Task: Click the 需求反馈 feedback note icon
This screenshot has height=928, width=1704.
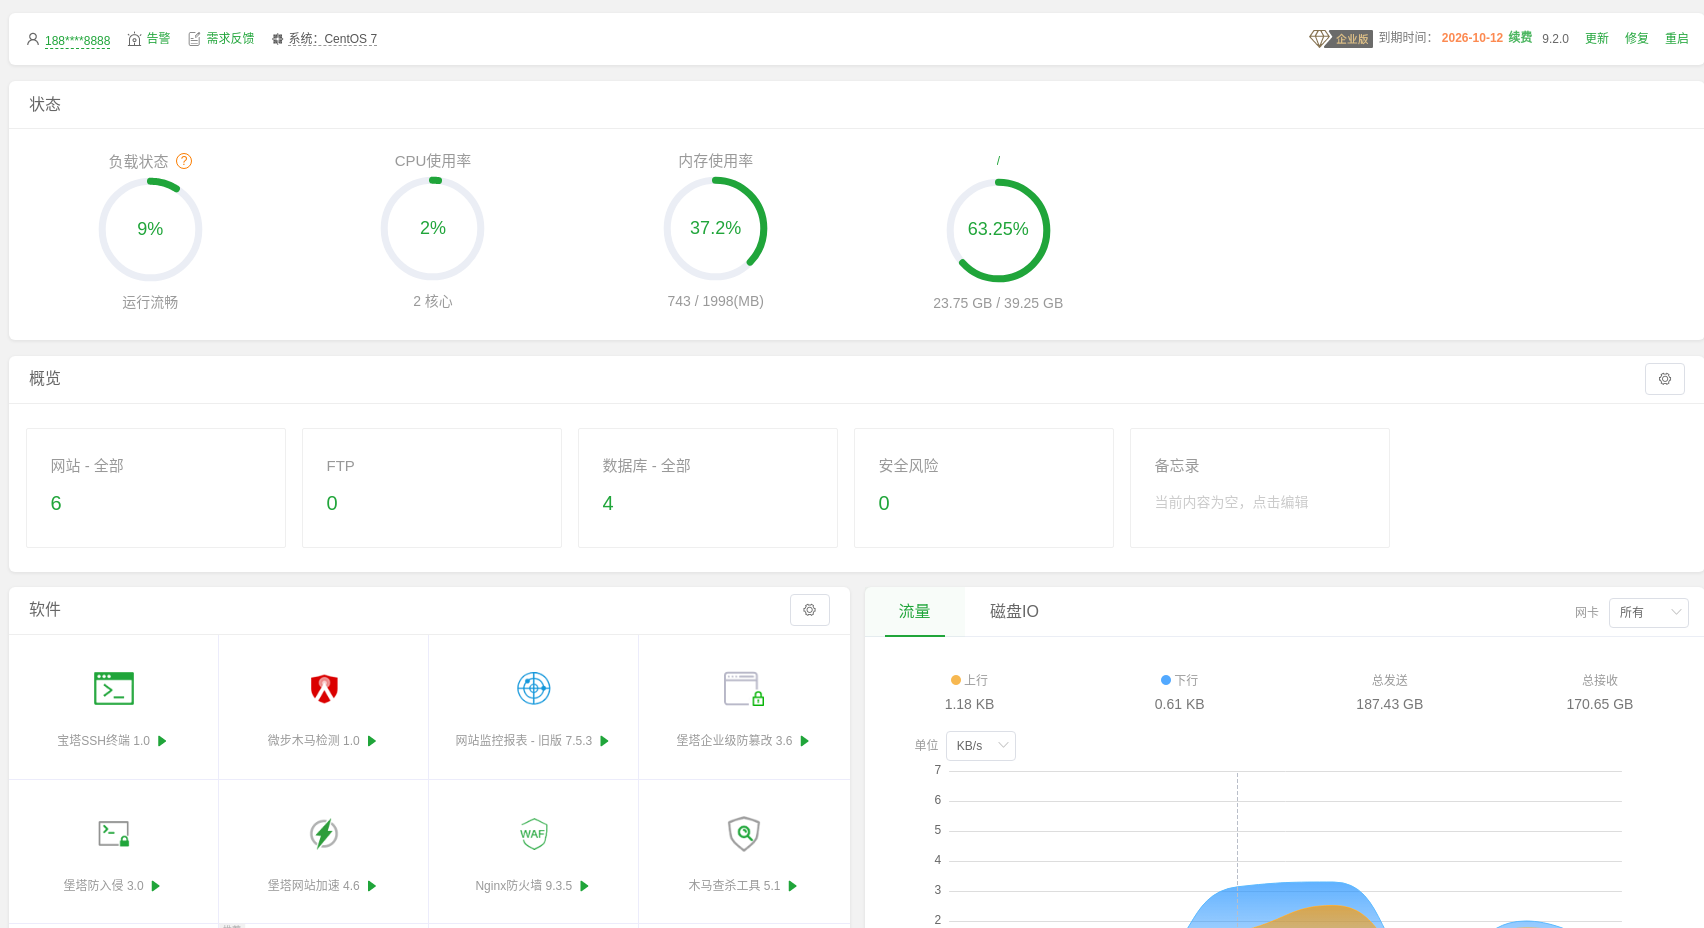Action: 194,39
